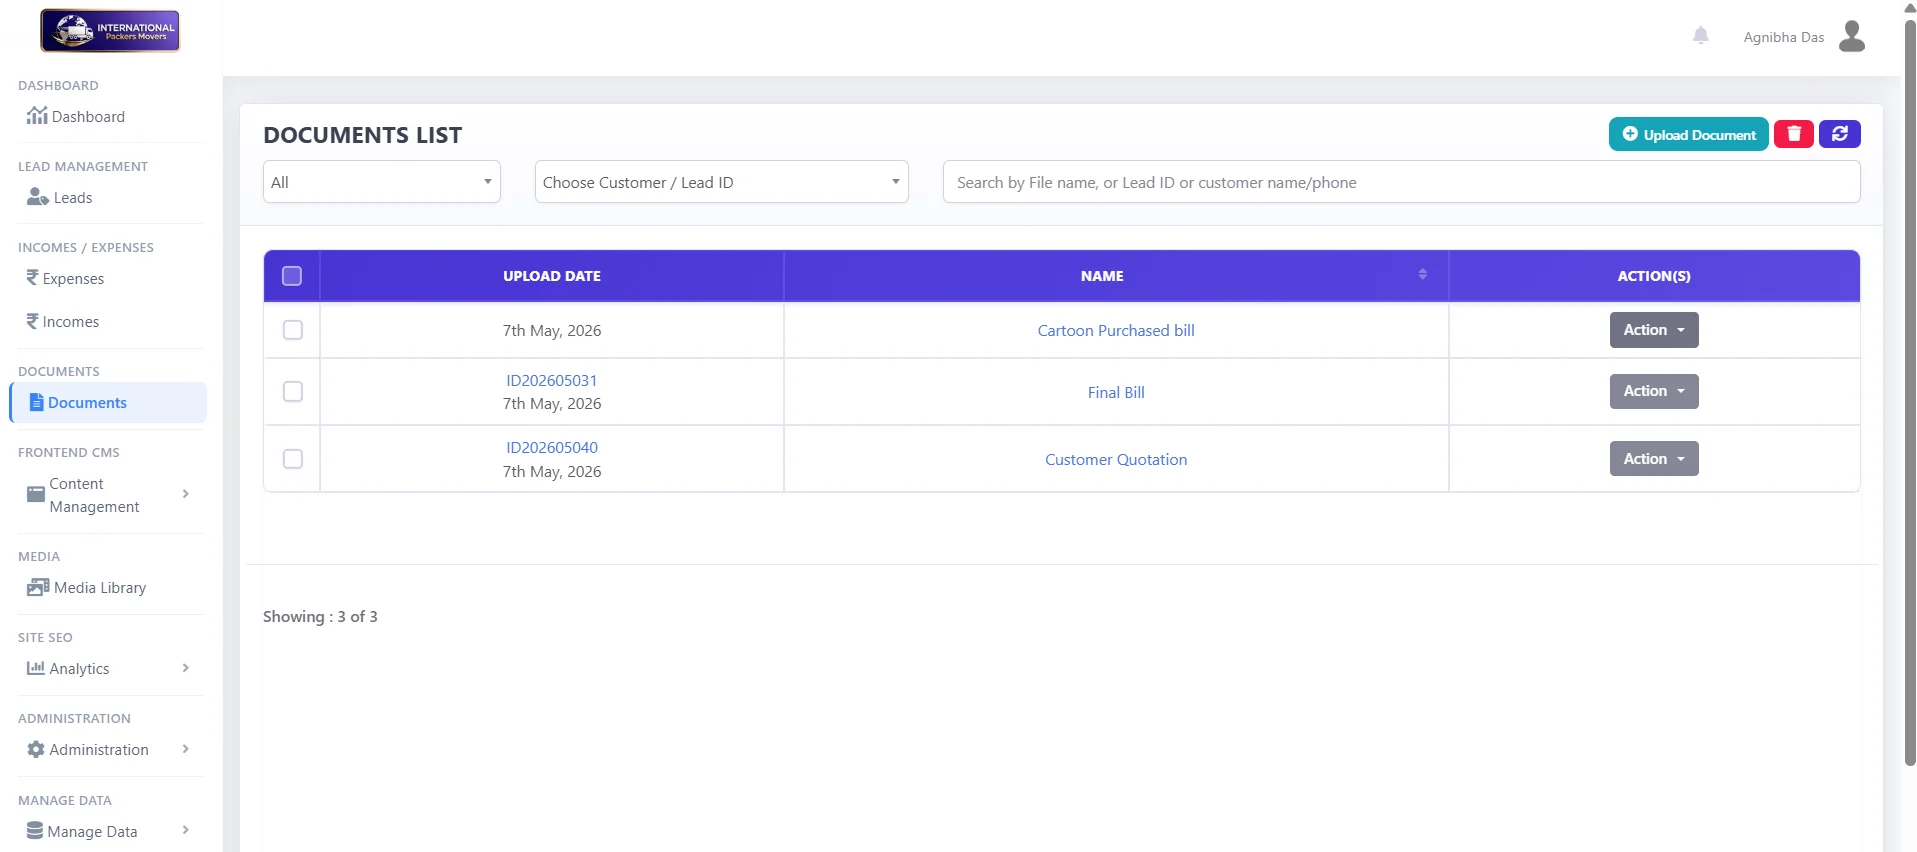
Task: Sort by the Name column arrows
Action: tap(1422, 274)
